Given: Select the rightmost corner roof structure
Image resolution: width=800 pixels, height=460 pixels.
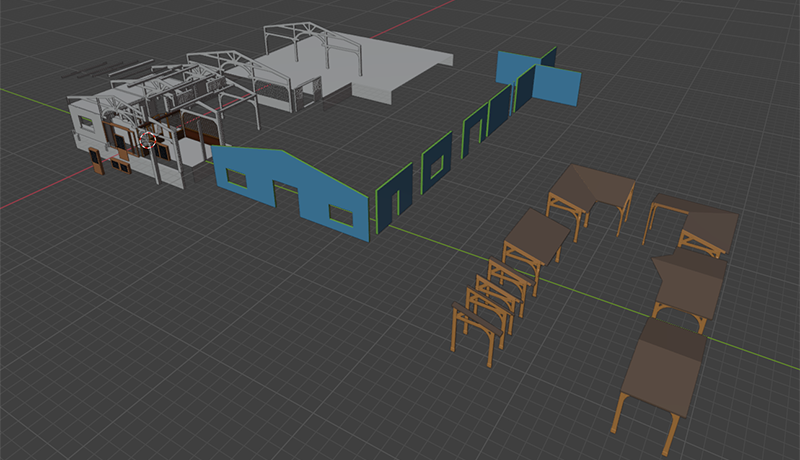Looking at the screenshot, I should pyautogui.click(x=700, y=222).
